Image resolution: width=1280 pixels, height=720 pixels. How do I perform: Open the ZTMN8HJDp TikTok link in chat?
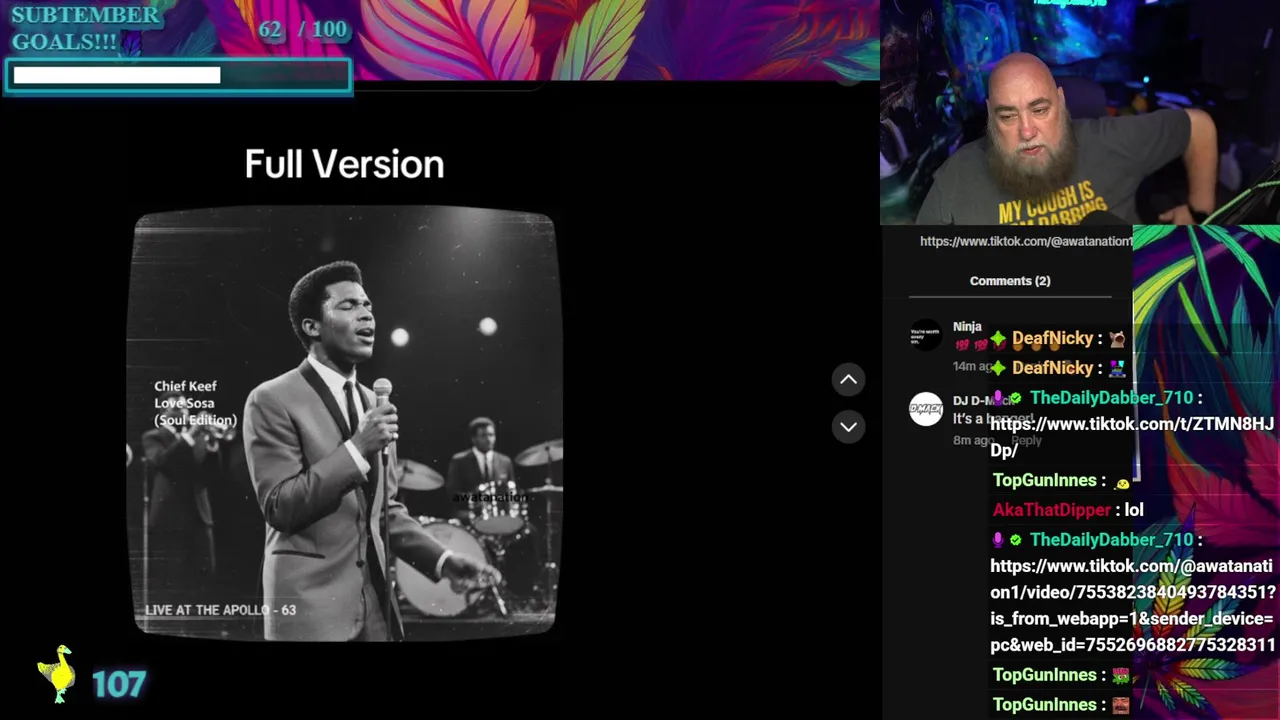1132,437
